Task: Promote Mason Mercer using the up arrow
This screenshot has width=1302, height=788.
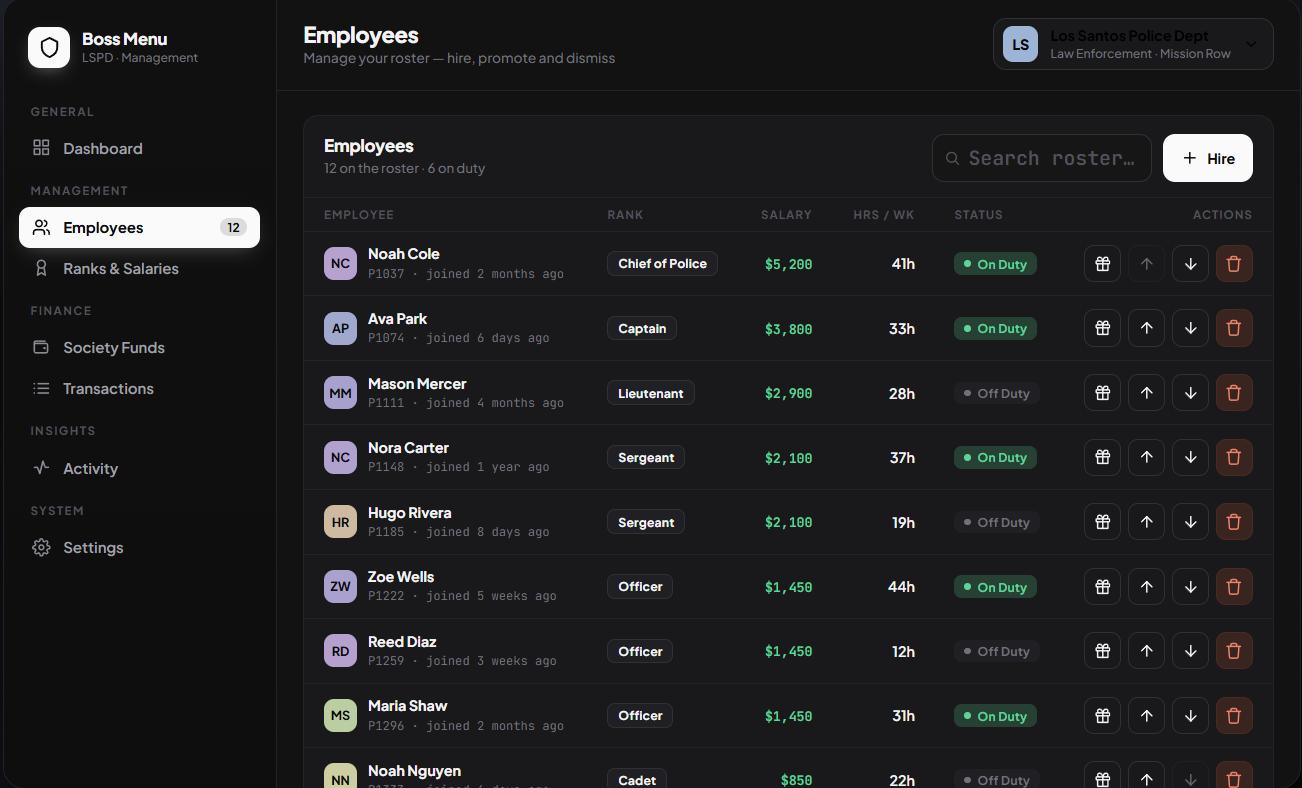Action: tap(1146, 393)
